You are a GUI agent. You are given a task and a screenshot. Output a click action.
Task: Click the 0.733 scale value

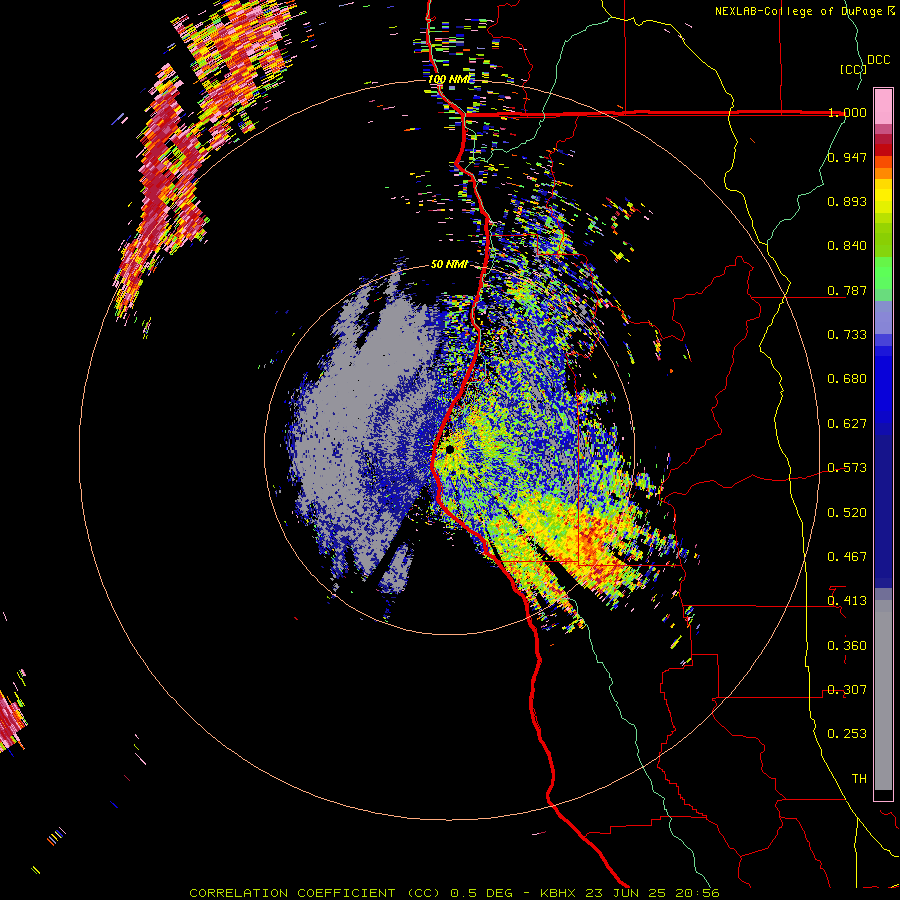847,335
